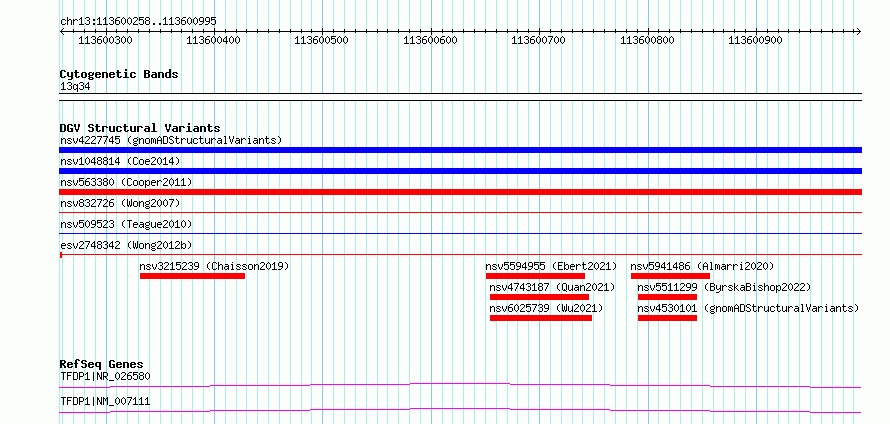The height and width of the screenshot is (424, 890).
Task: Click the nsv509523 (Teague2010) label
Action: [x=126, y=224]
